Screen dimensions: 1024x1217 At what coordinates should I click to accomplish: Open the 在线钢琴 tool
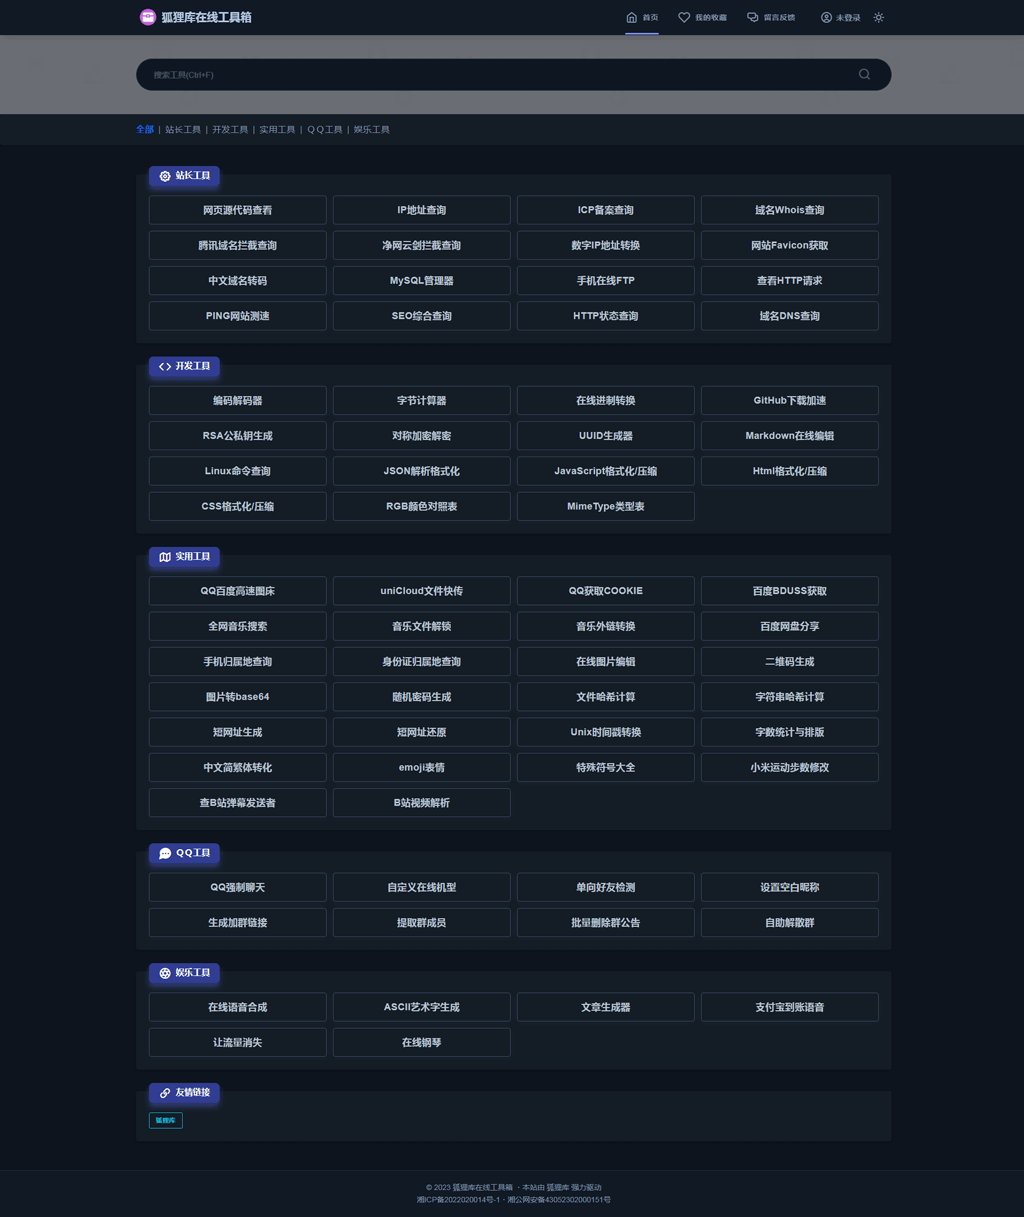(421, 1043)
